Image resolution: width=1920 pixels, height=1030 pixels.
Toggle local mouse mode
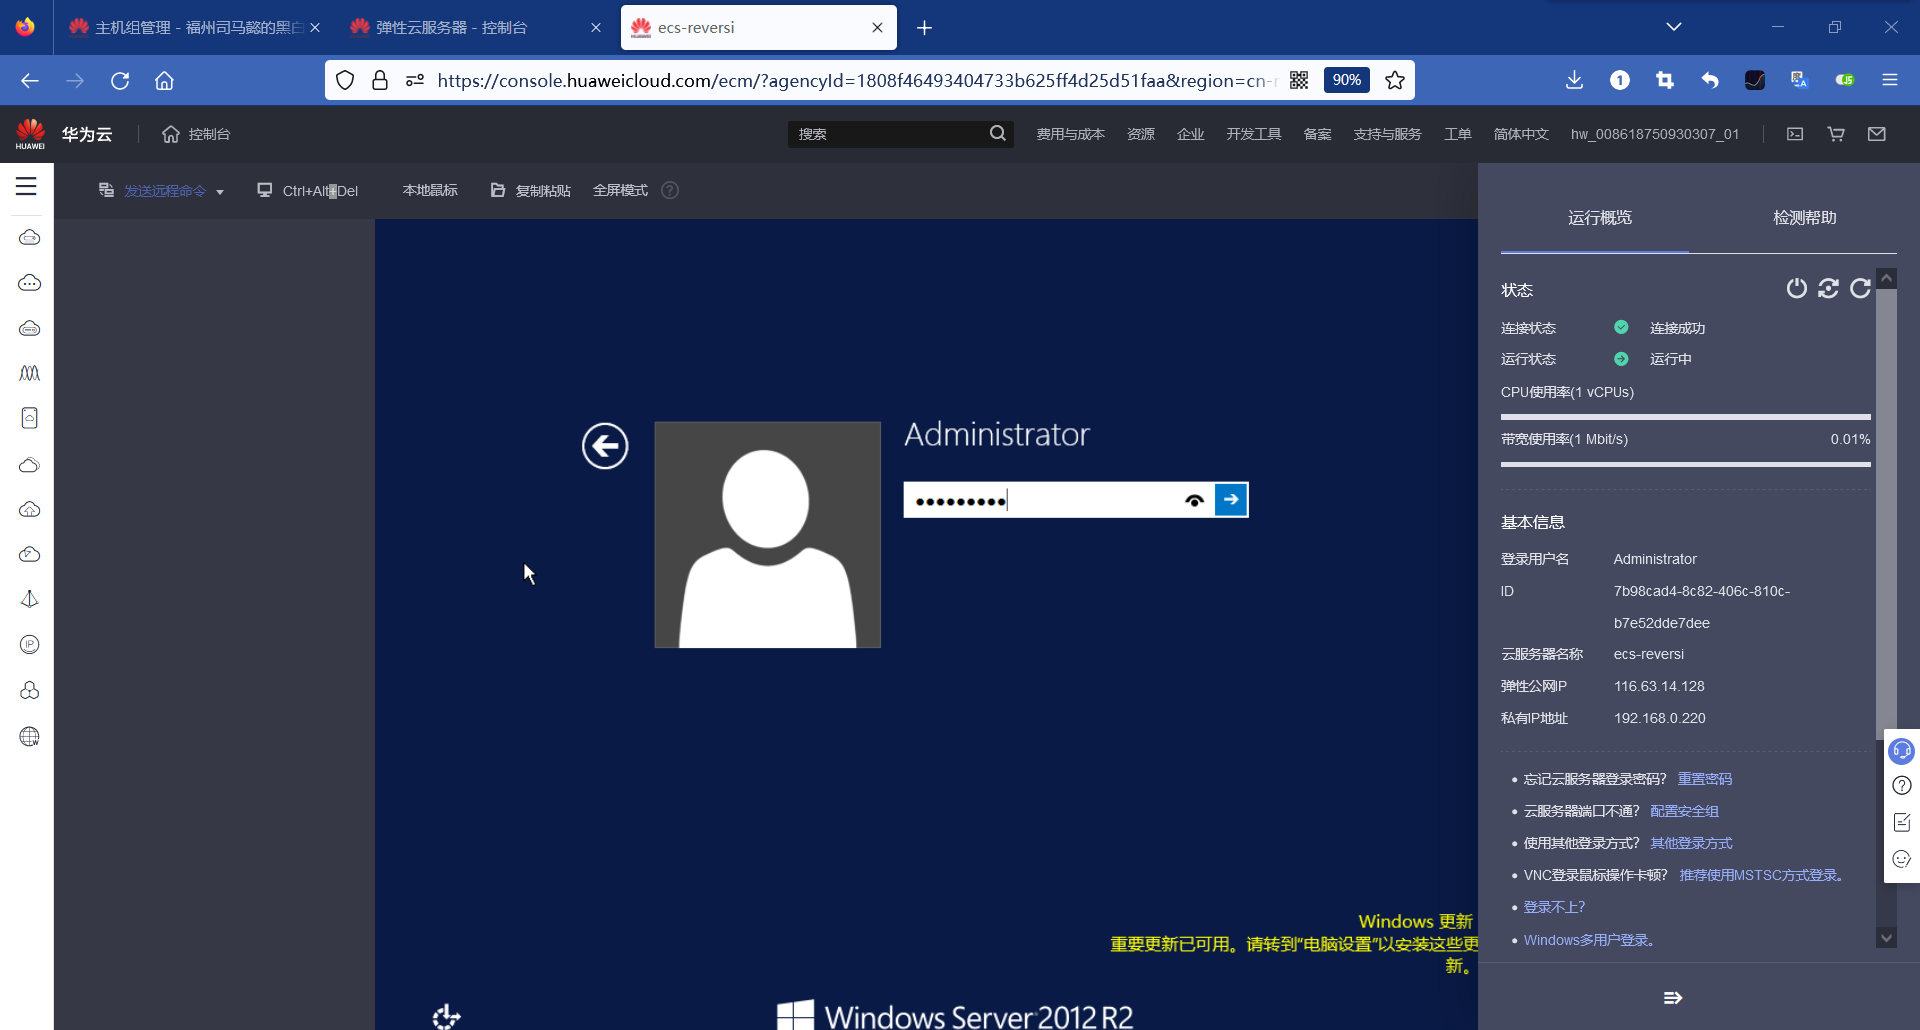(x=430, y=190)
